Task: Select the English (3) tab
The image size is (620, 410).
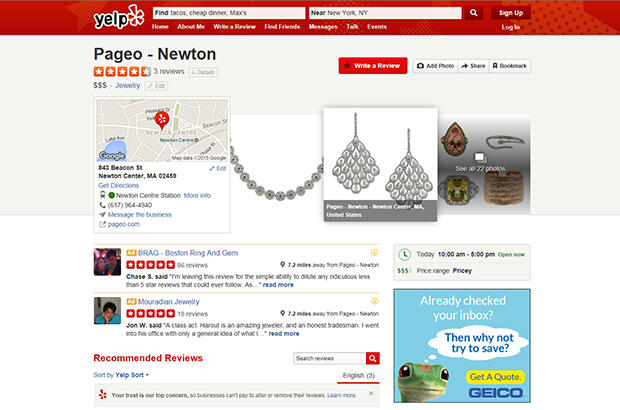Action: tap(358, 376)
